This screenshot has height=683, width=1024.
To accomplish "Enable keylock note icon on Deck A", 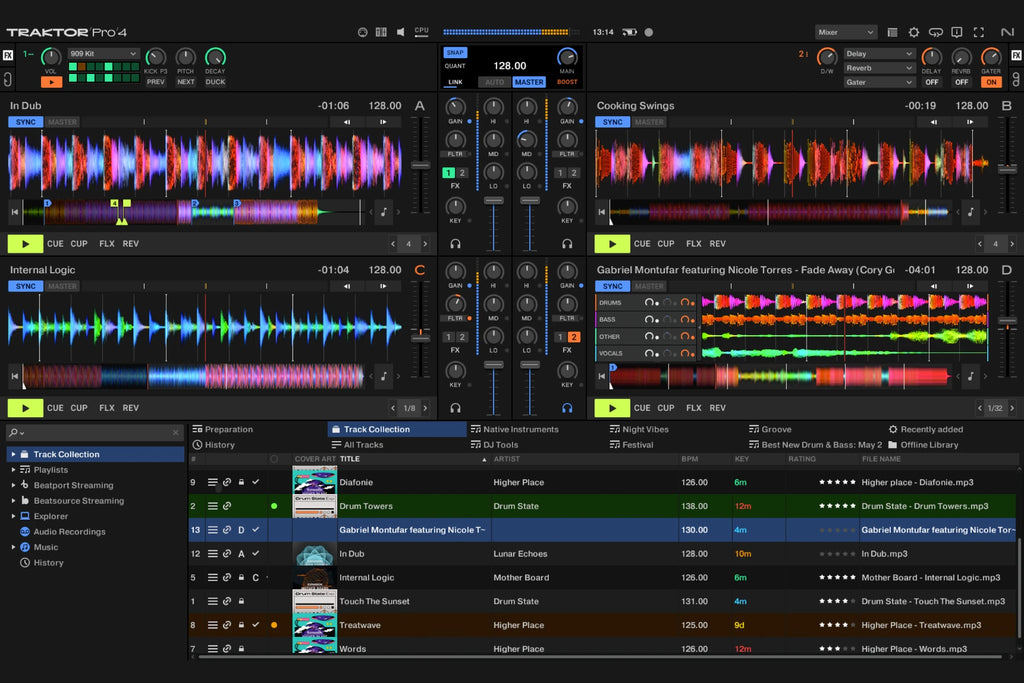I will click(384, 212).
